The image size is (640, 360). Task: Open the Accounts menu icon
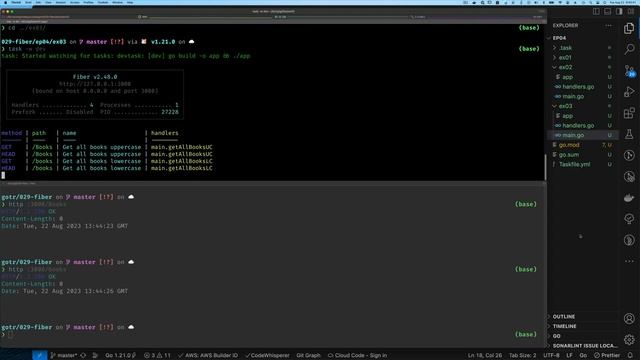[629, 318]
